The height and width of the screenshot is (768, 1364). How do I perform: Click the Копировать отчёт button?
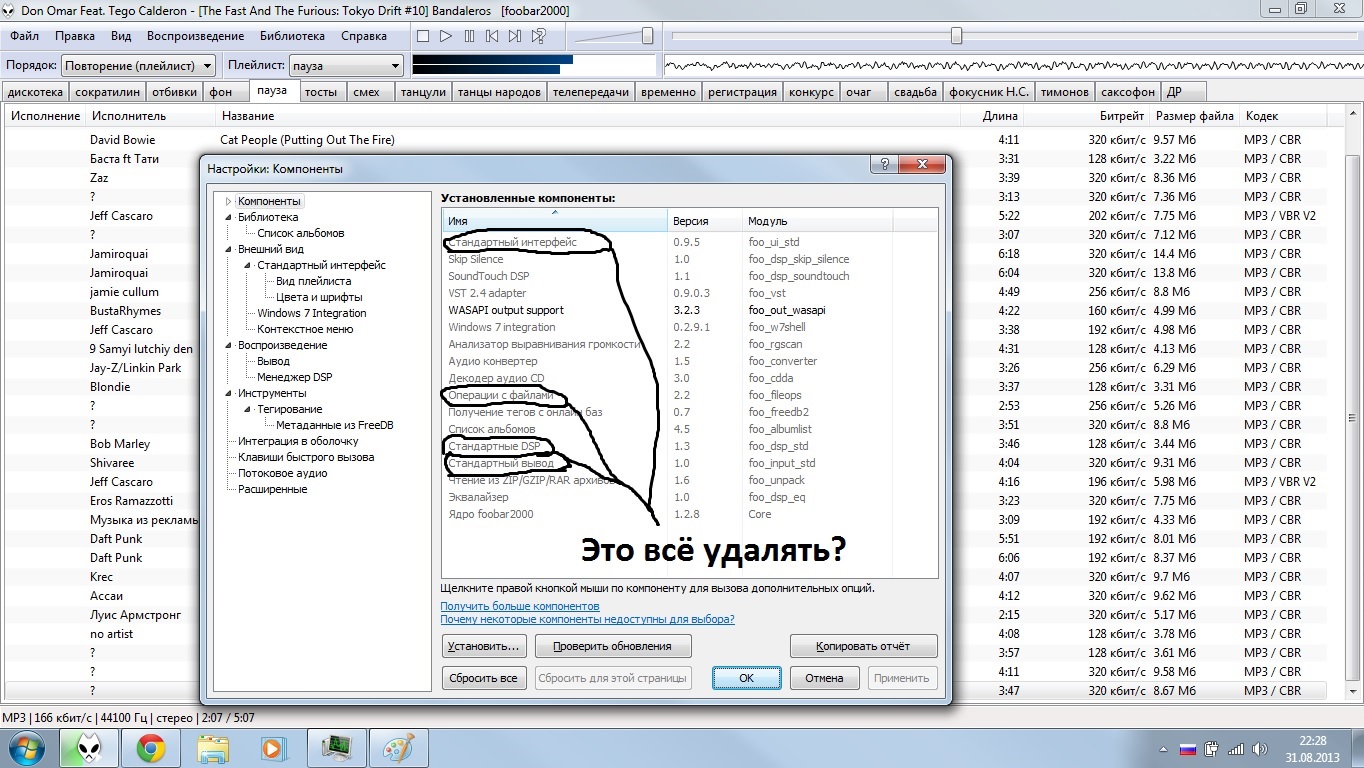pos(864,646)
